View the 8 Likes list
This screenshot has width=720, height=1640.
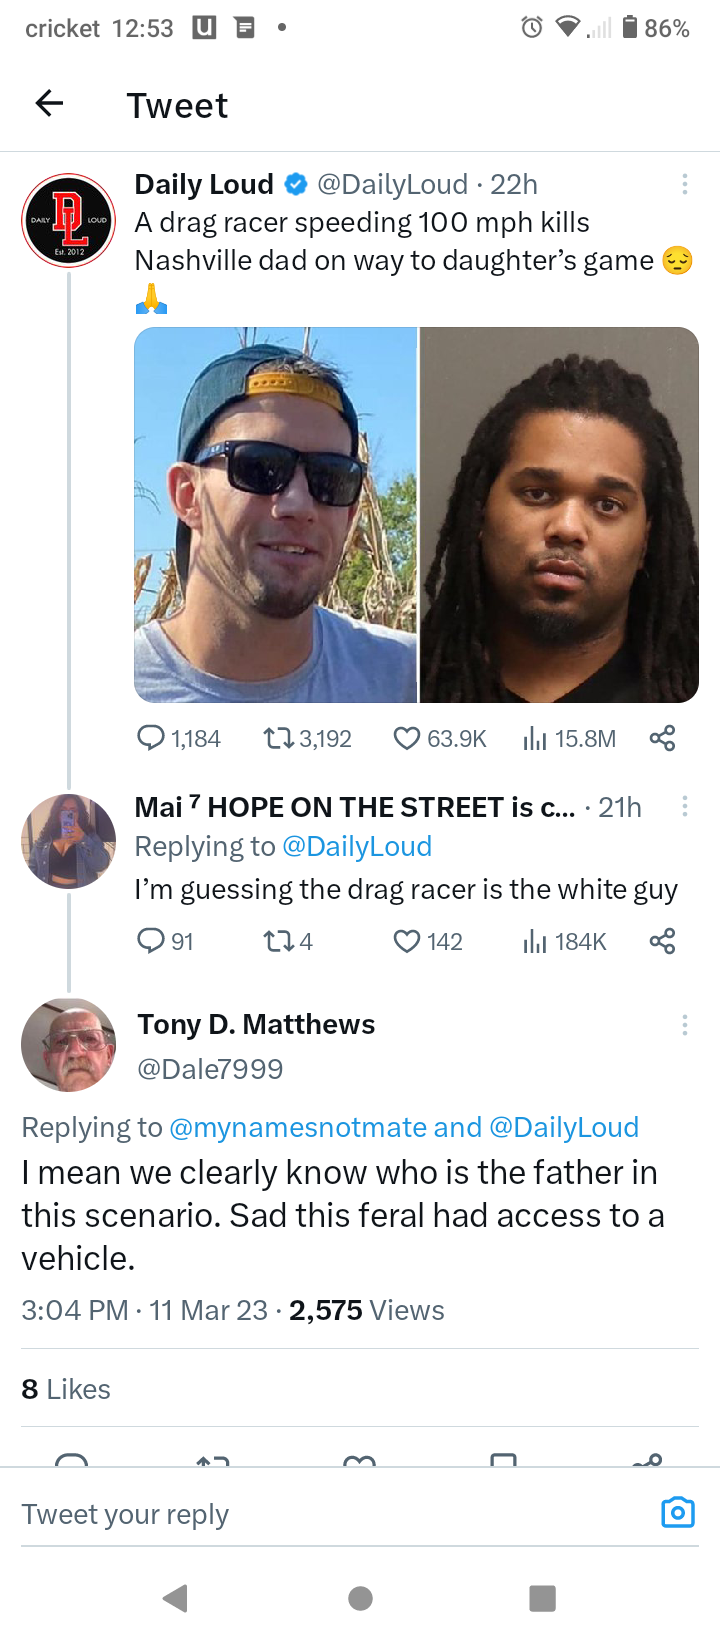(x=66, y=1389)
